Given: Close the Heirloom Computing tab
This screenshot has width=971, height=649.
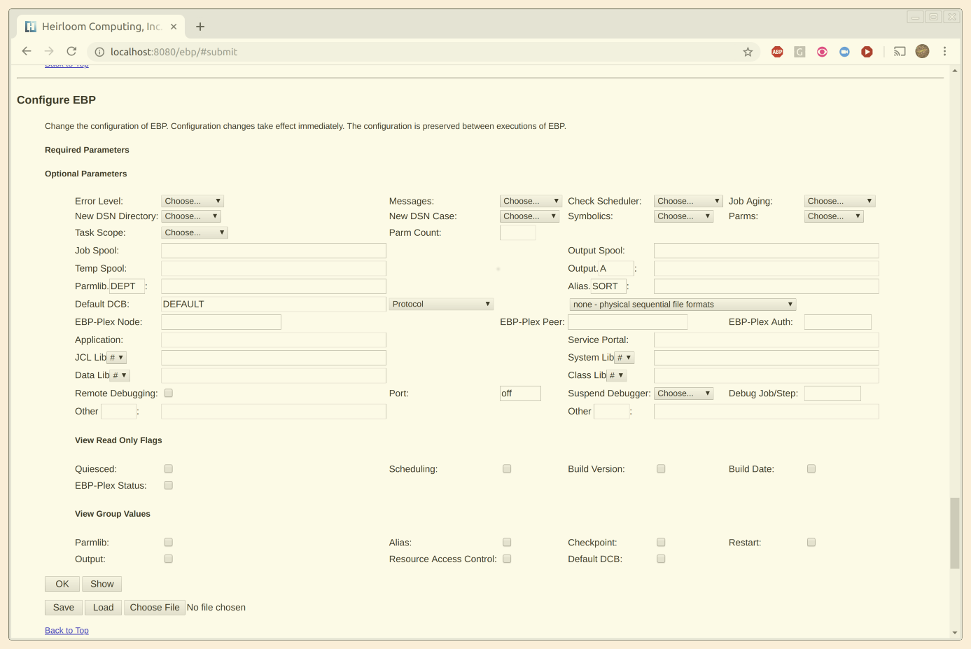Looking at the screenshot, I should (x=173, y=27).
